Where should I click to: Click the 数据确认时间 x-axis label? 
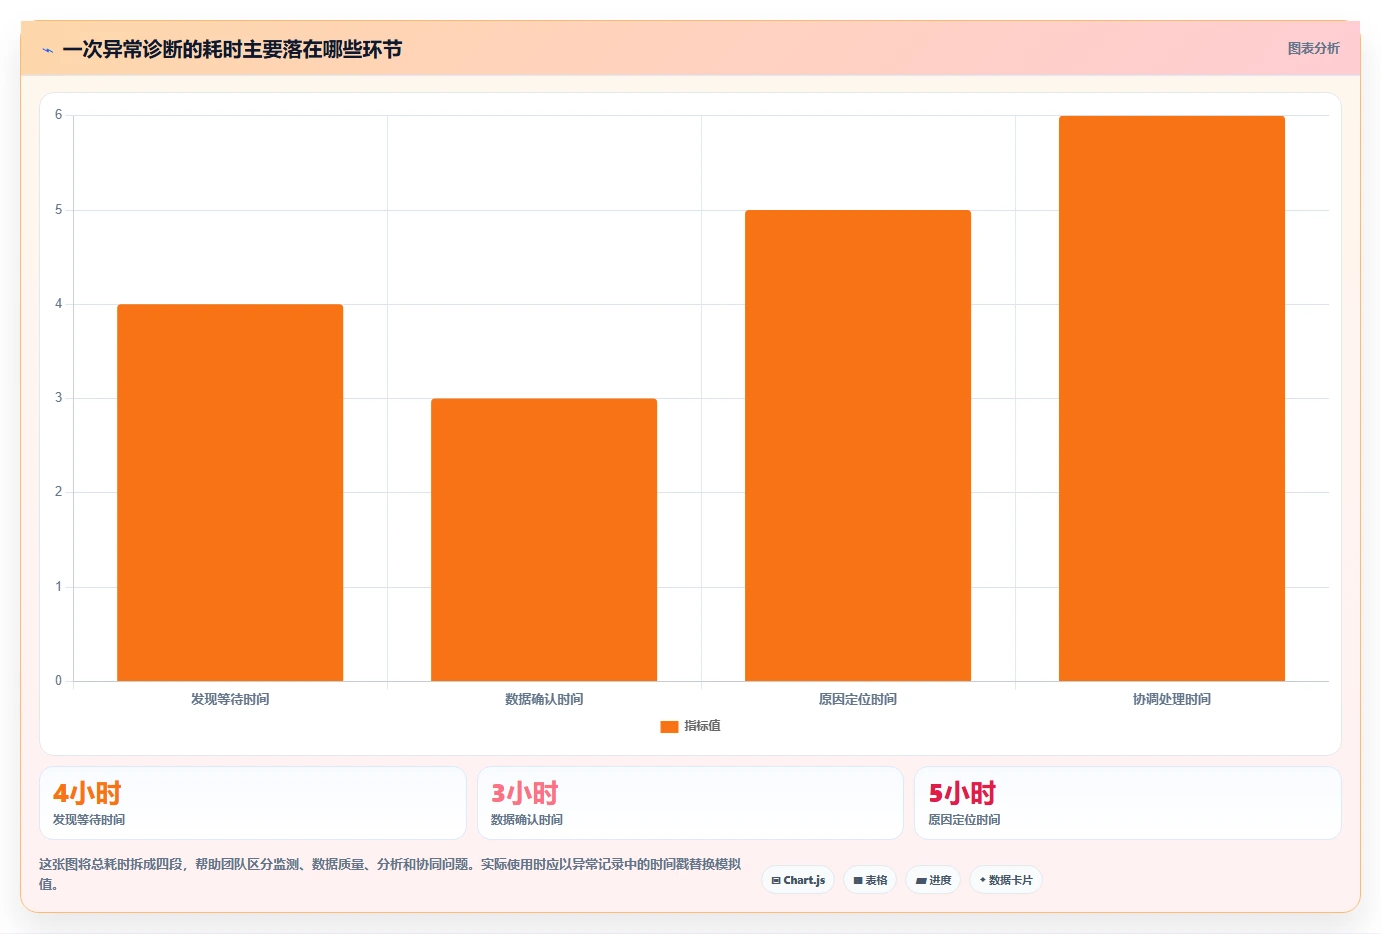point(544,699)
